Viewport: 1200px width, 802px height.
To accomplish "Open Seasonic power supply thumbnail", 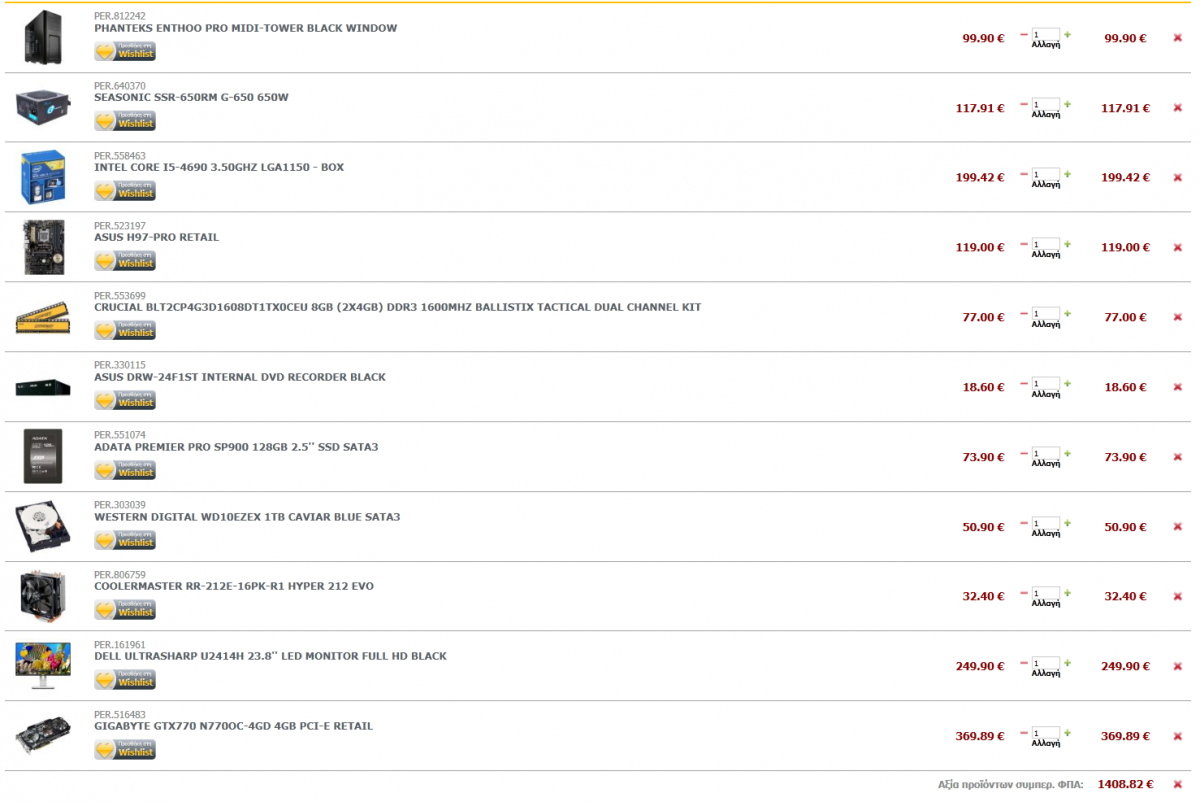I will click(x=43, y=107).
